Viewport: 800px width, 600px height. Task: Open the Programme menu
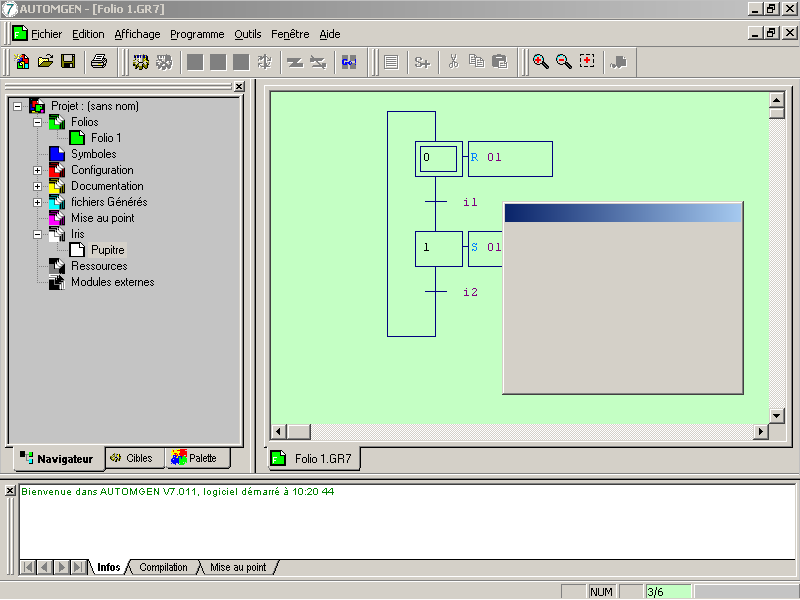(197, 34)
